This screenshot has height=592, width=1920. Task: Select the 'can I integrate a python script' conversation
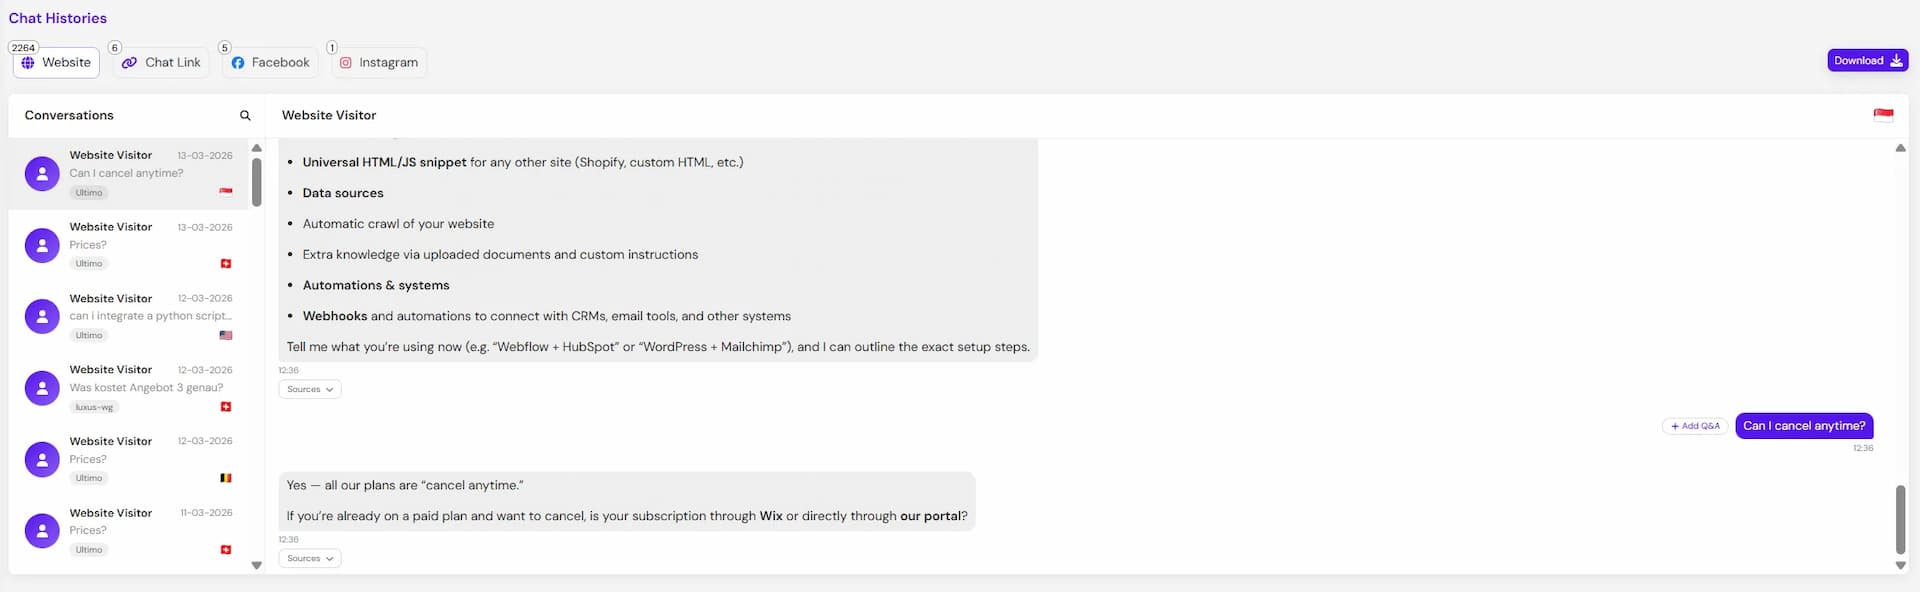click(130, 316)
